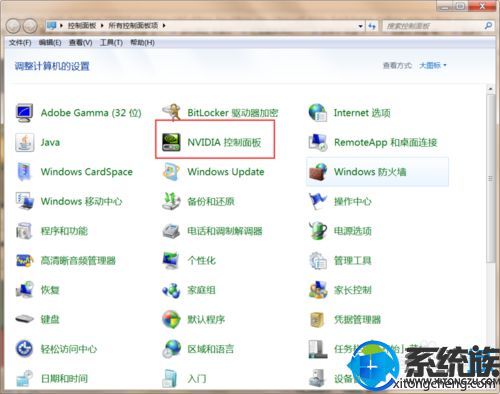Click the 区域和语言 link
The height and width of the screenshot is (394, 500).
210,349
